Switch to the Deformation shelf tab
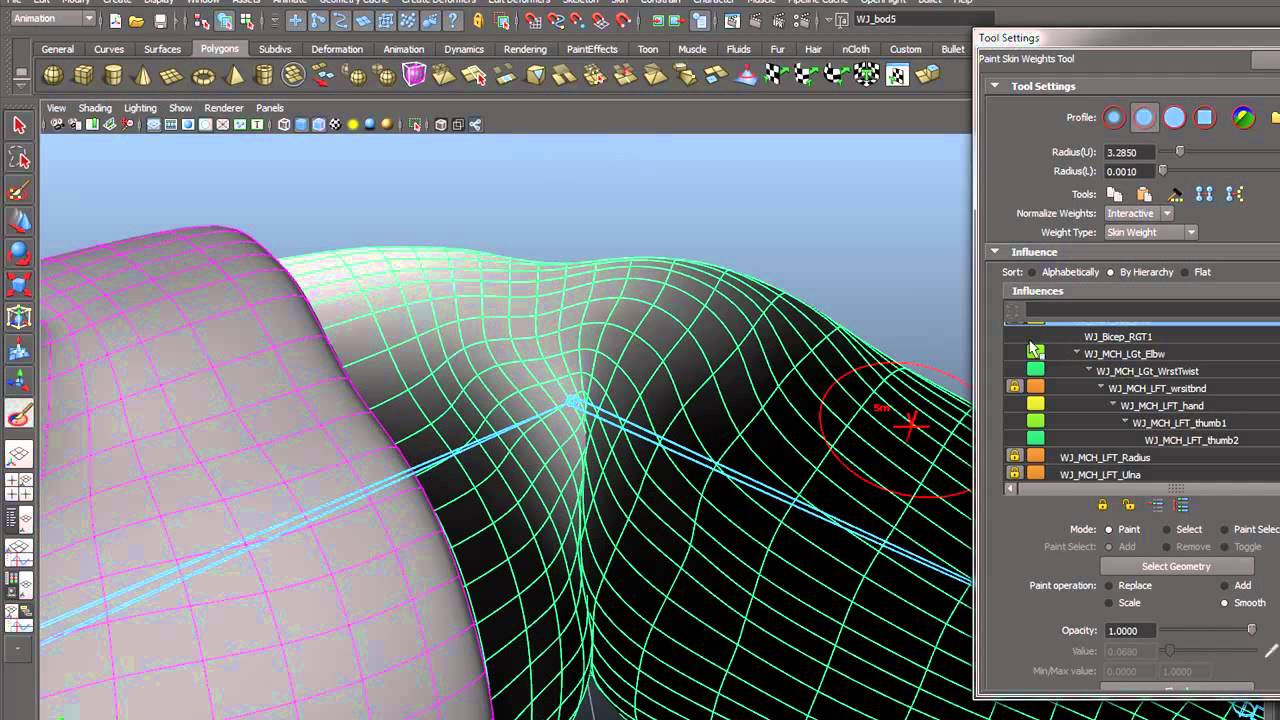 click(337, 49)
